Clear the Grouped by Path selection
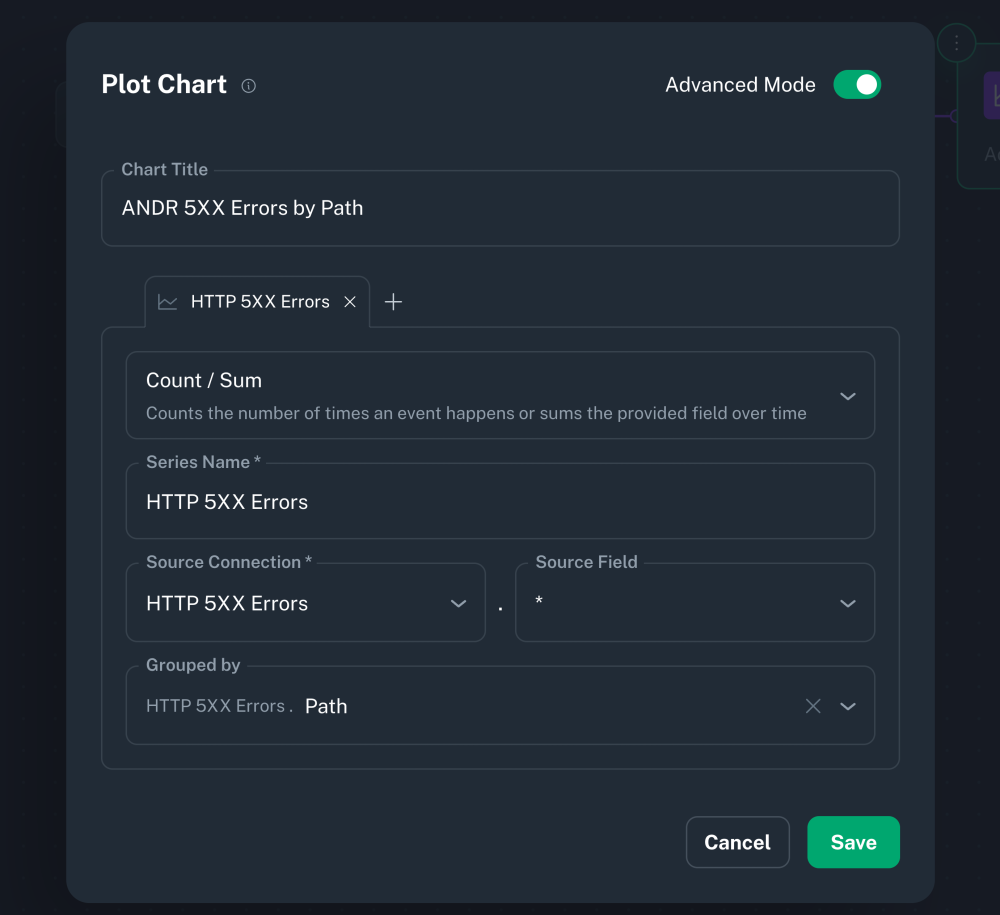The height and width of the screenshot is (915, 1000). coord(813,705)
